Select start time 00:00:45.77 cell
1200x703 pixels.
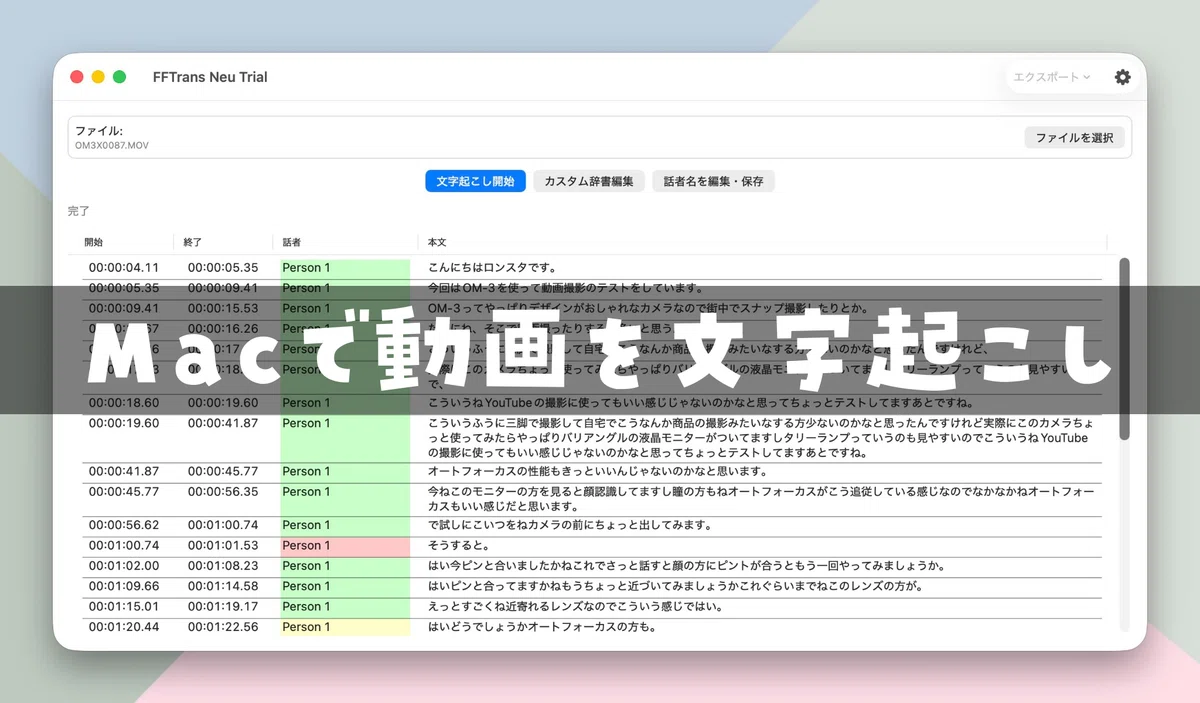(x=124, y=491)
